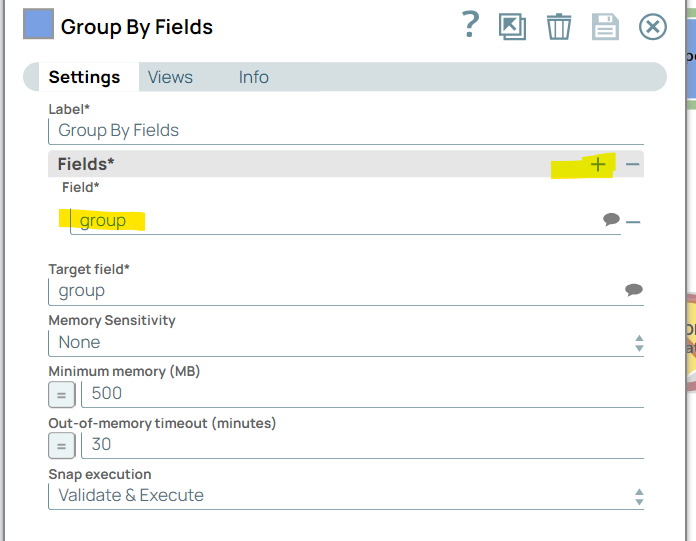Open suggestion bubble for Target field
696x541 pixels.
click(x=633, y=290)
